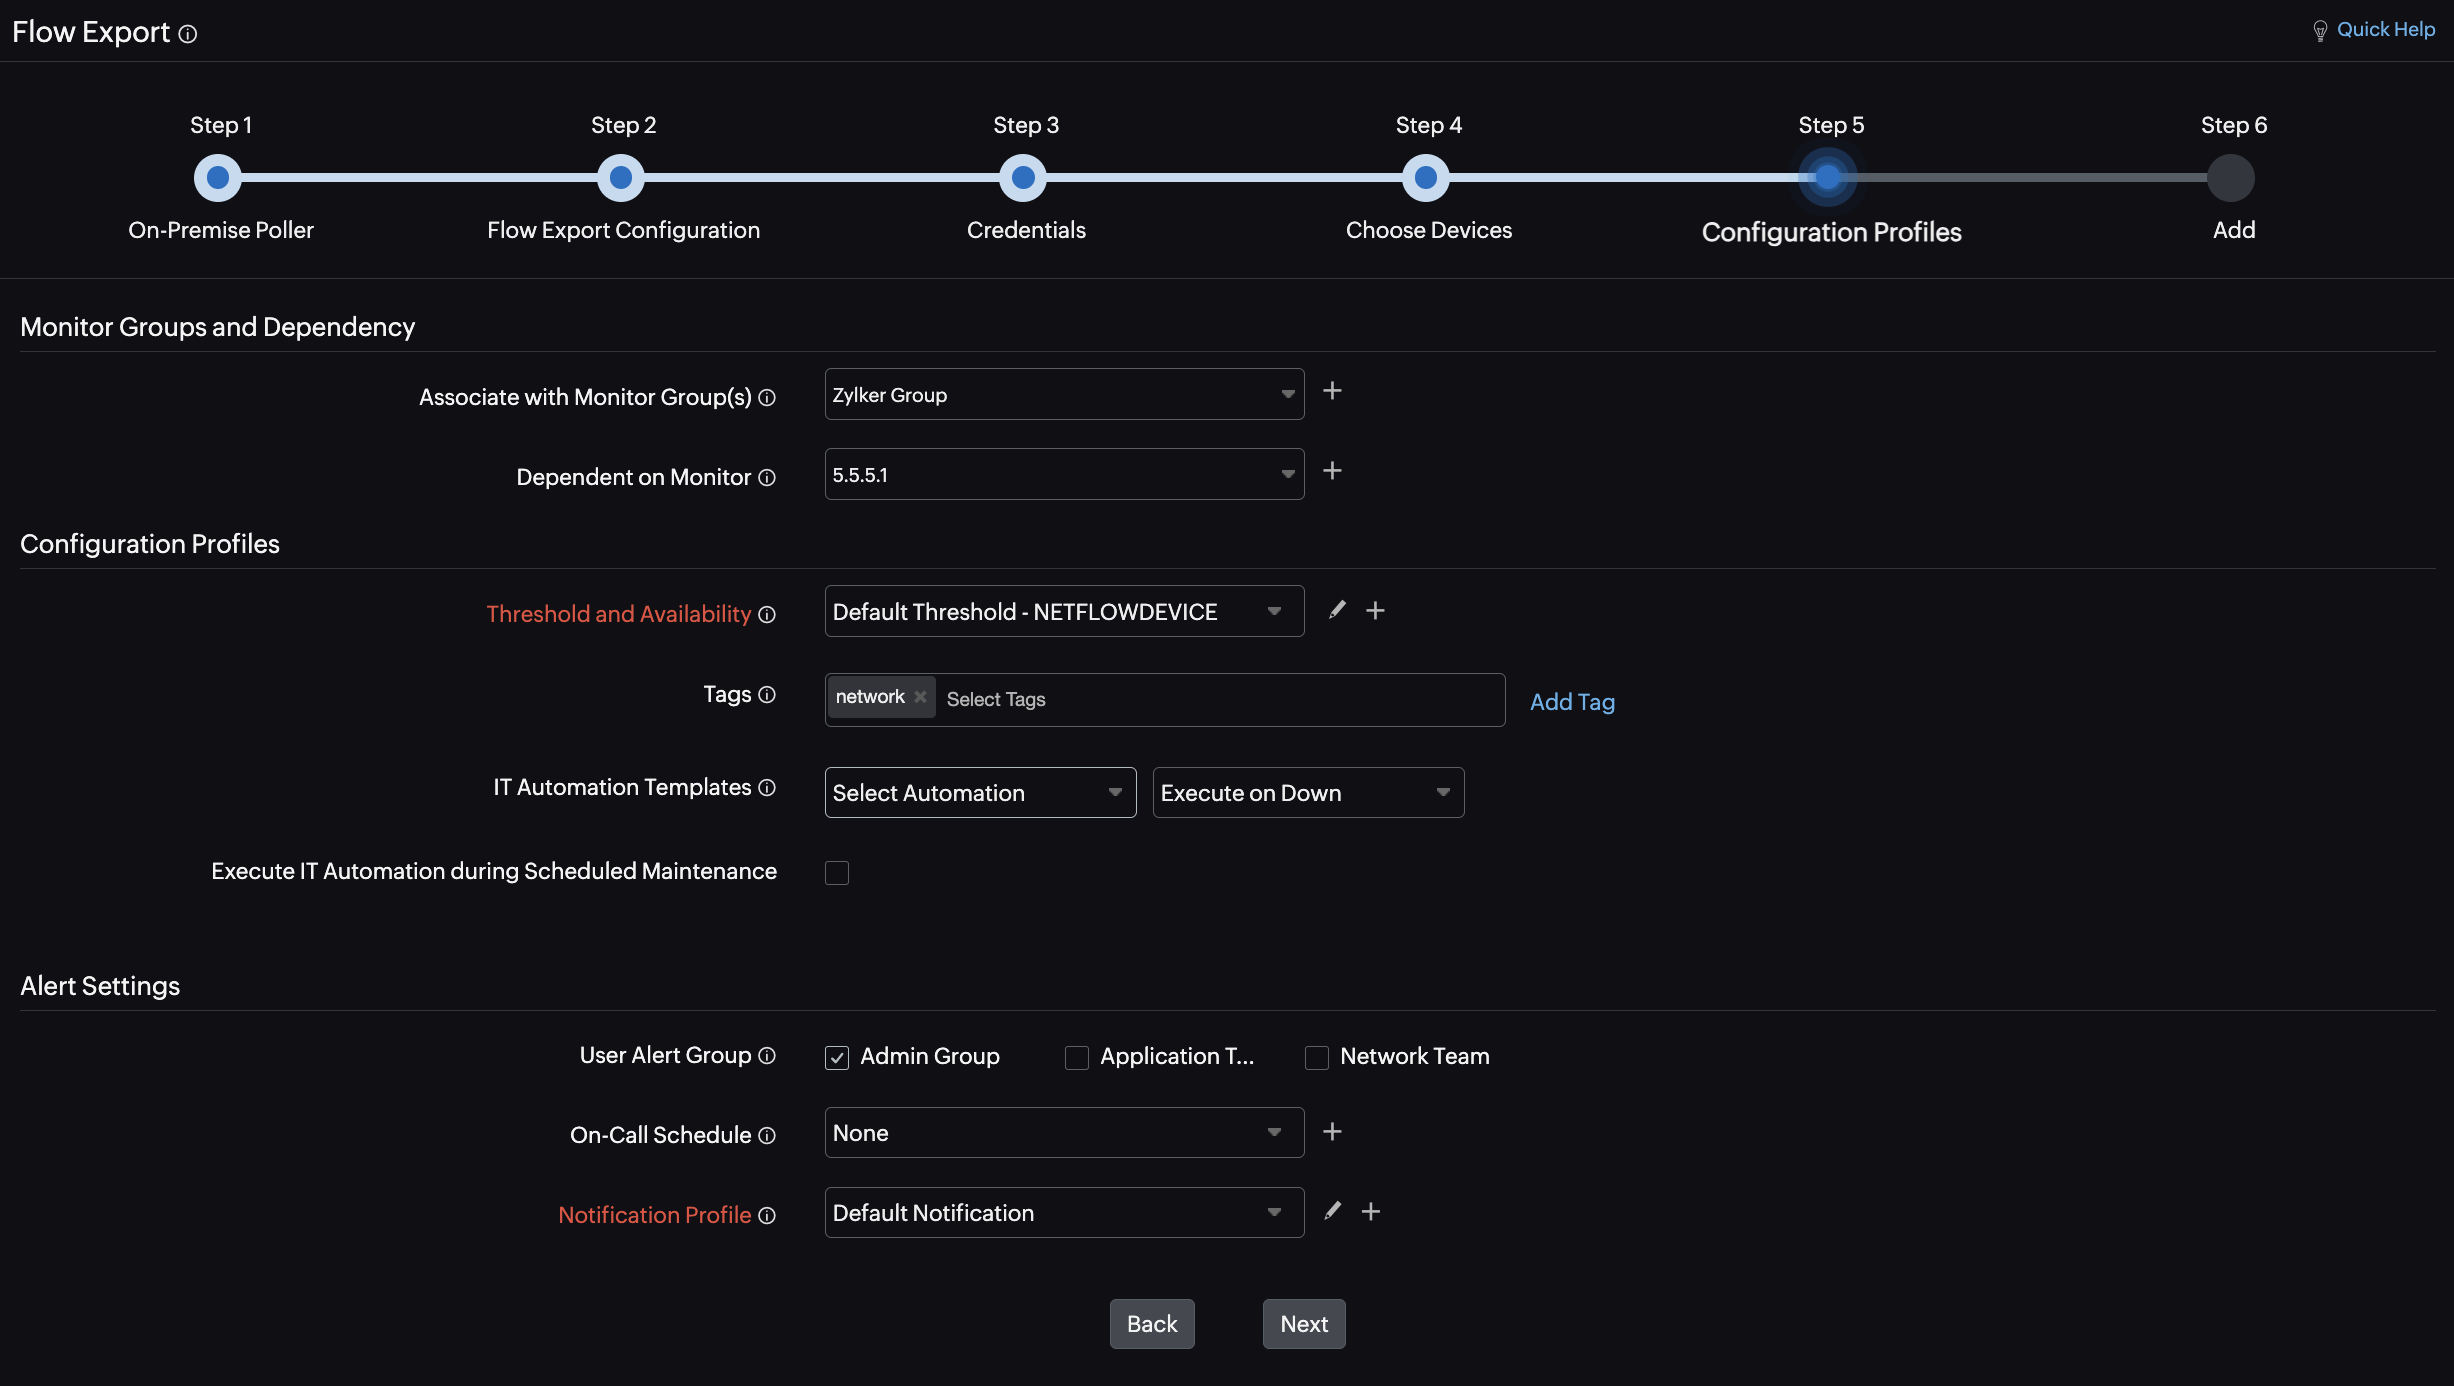Toggle Execute IT Automation during Scheduled Maintenance
Image resolution: width=2454 pixels, height=1386 pixels.
(838, 872)
